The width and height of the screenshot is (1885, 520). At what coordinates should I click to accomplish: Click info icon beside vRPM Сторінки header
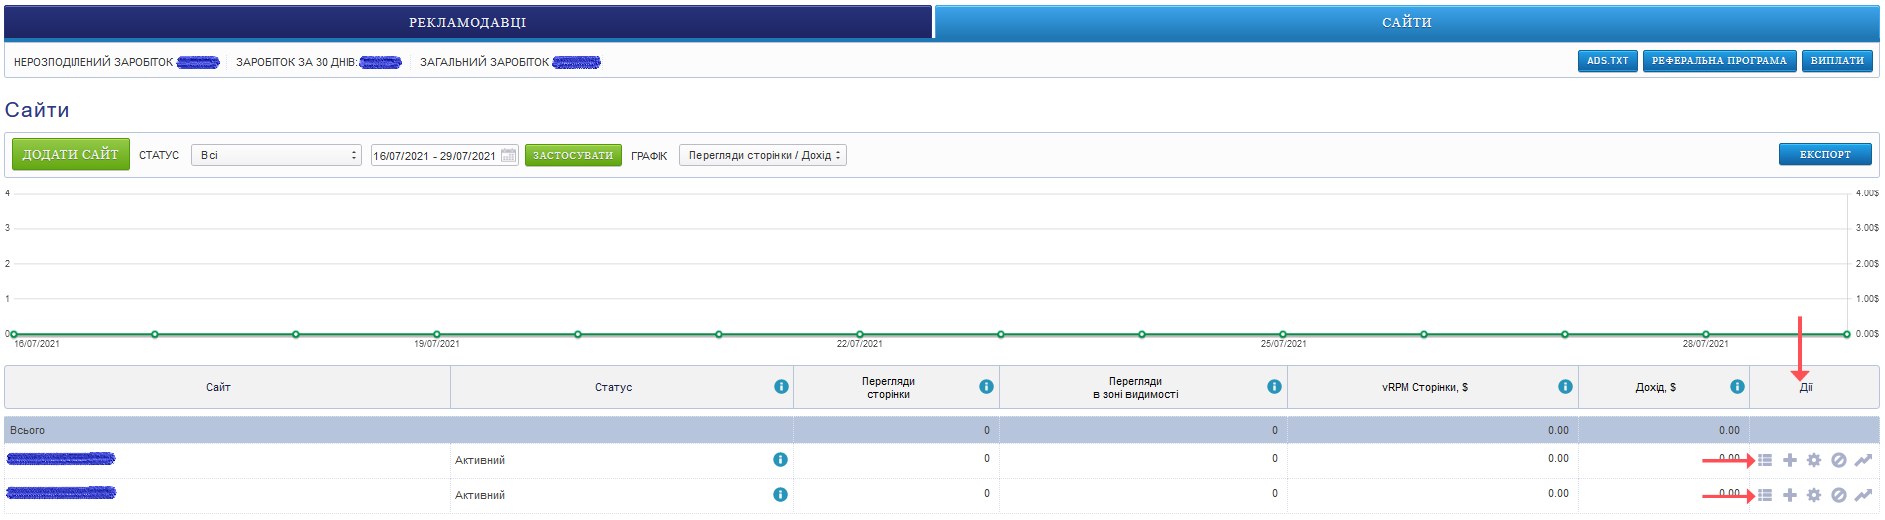tap(1565, 387)
